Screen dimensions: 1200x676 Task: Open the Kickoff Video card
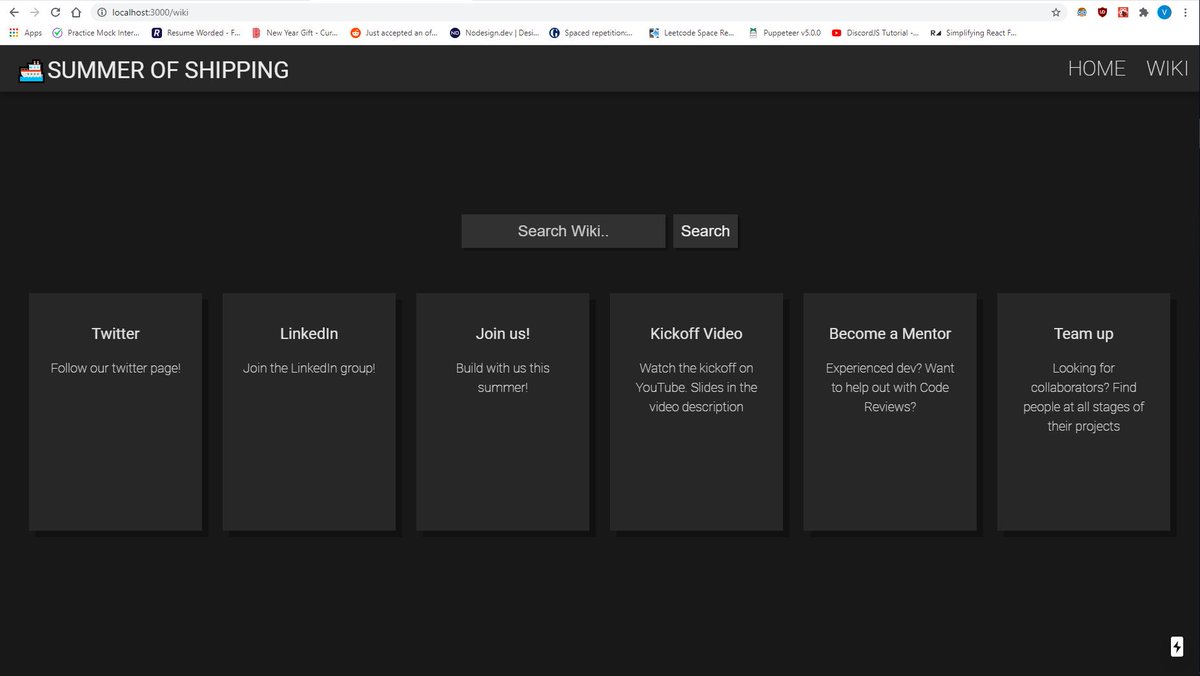pyautogui.click(x=696, y=411)
